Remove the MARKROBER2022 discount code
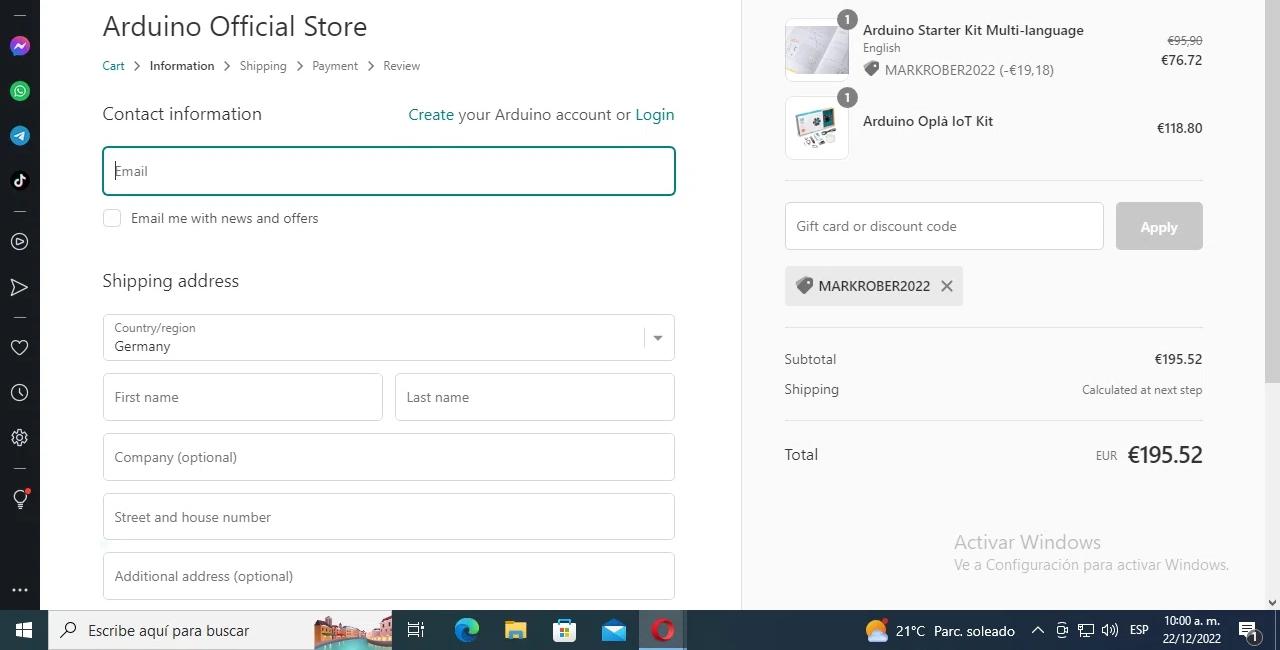This screenshot has height=650, width=1280. (x=946, y=286)
